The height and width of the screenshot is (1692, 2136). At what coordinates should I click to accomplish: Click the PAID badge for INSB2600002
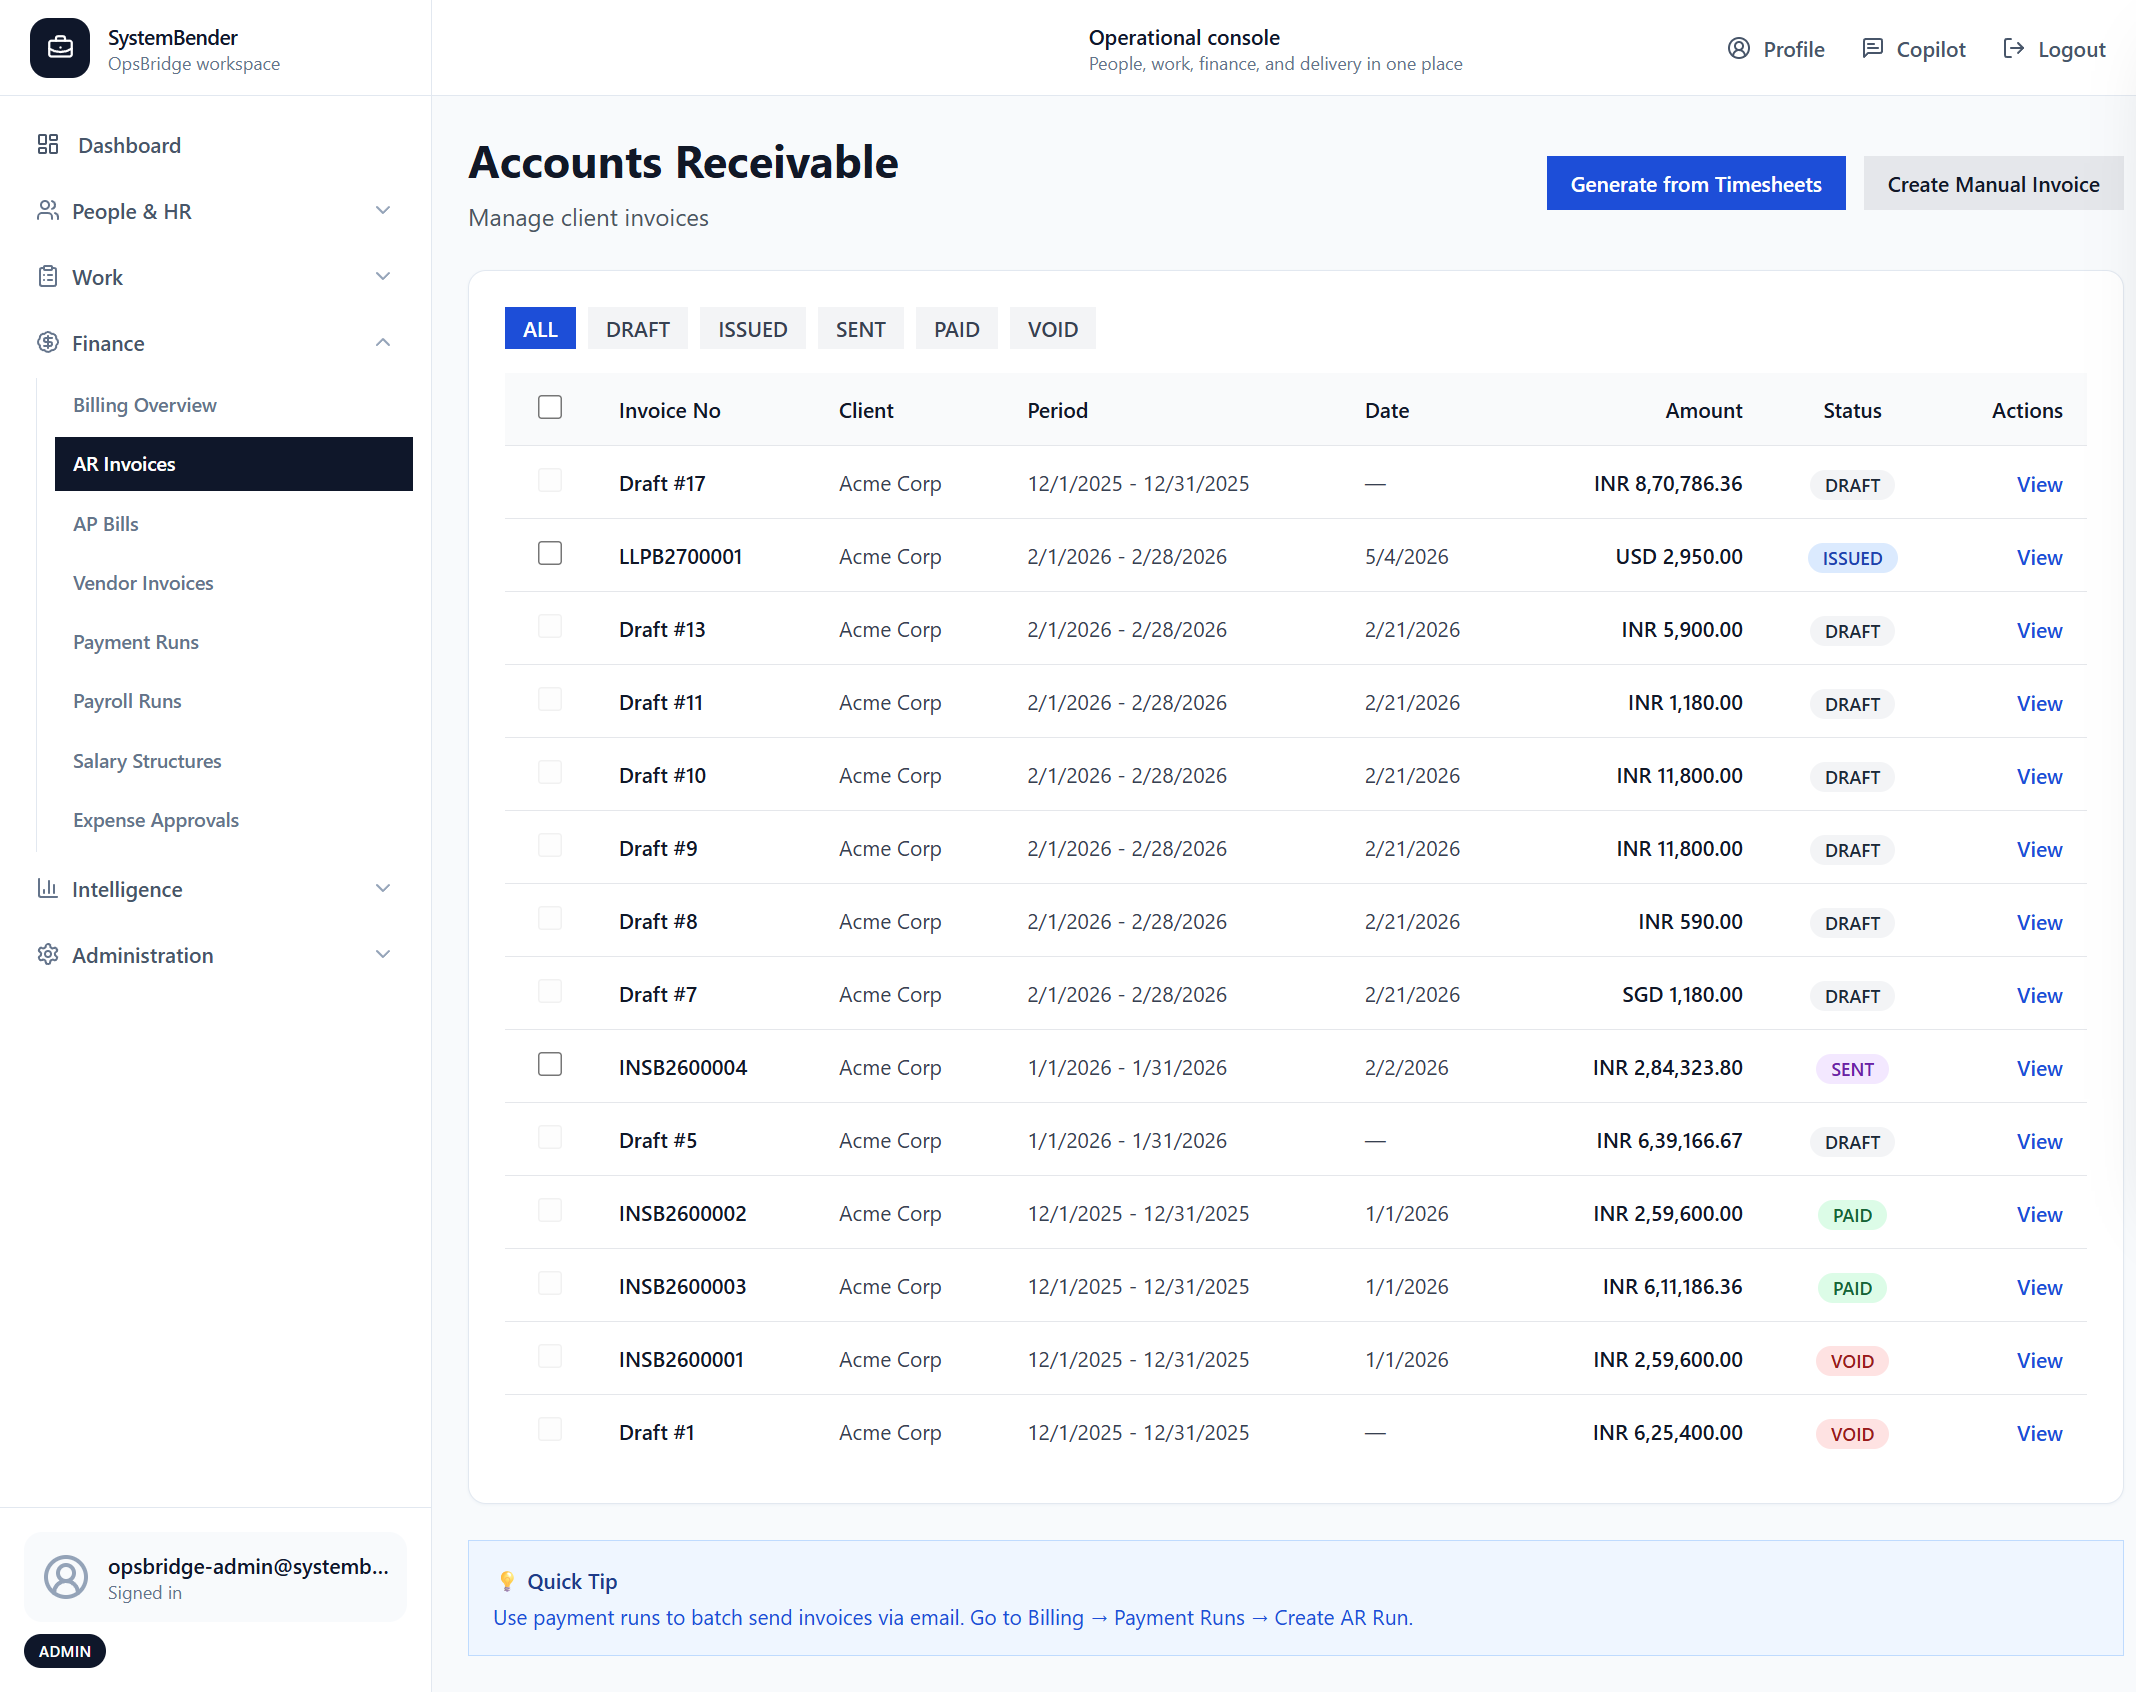point(1852,1215)
